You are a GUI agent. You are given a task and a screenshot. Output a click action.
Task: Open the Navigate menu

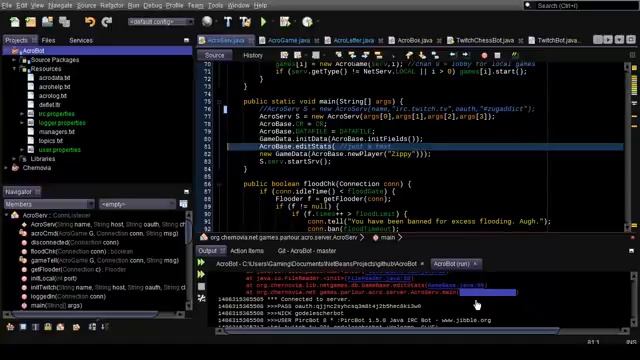(60, 5)
